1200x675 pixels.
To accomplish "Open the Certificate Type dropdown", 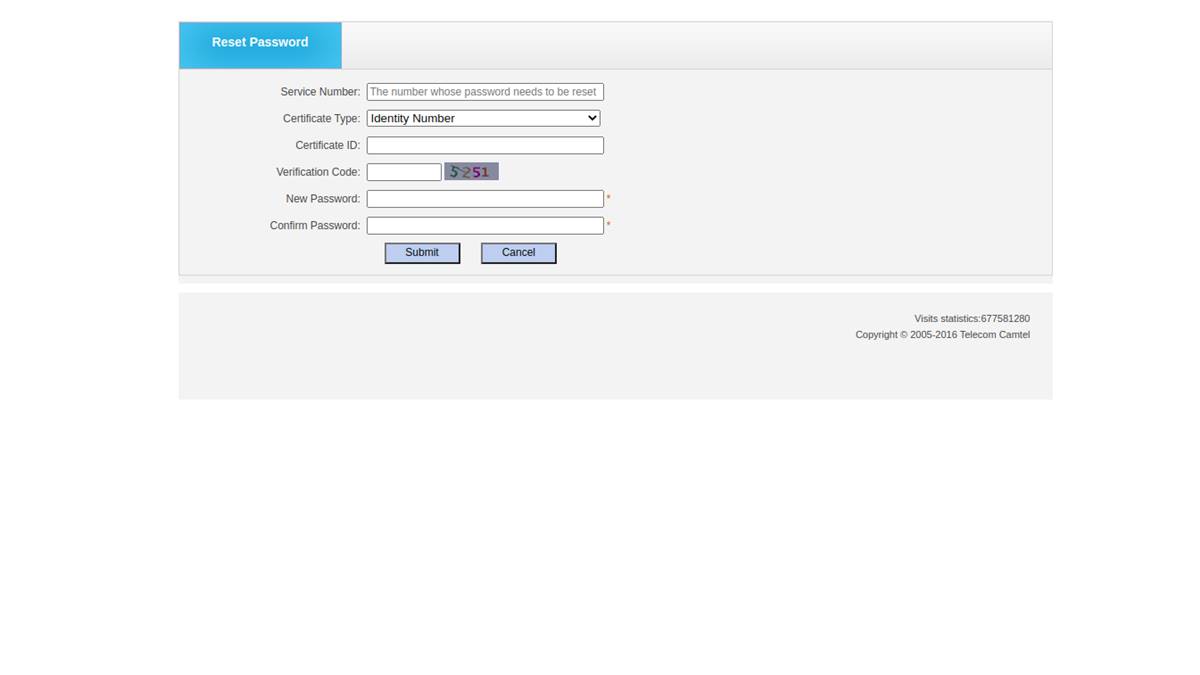I will pyautogui.click(x=482, y=118).
